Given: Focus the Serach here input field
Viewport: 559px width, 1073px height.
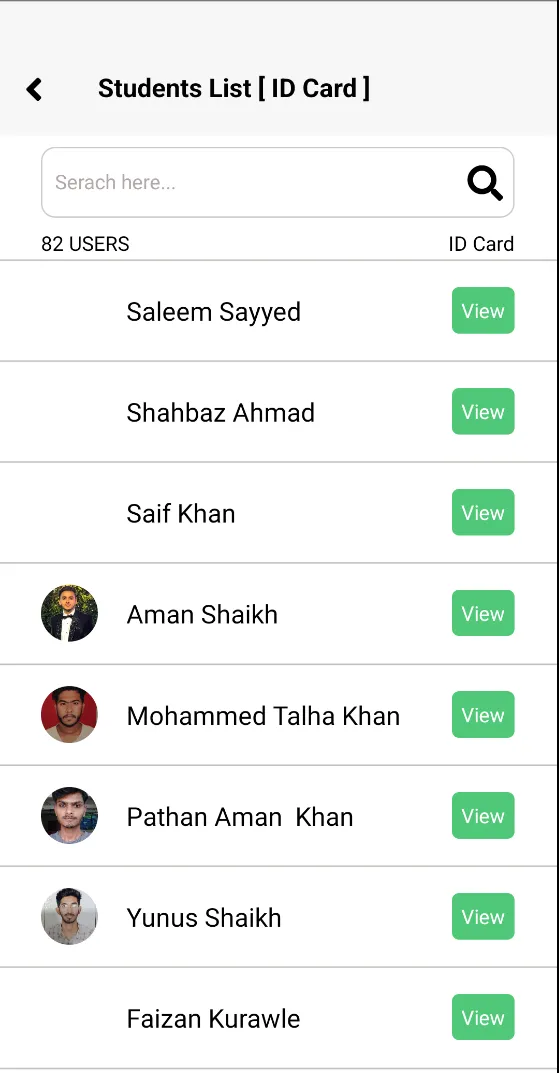Looking at the screenshot, I should click(277, 183).
